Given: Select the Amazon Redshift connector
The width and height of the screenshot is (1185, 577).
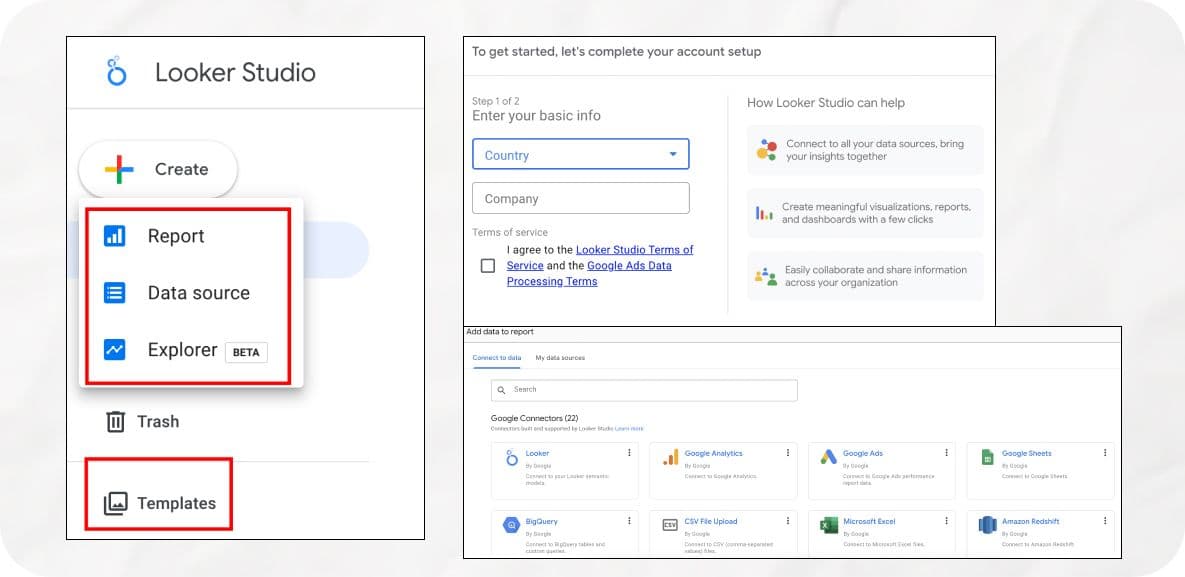Looking at the screenshot, I should click(x=1041, y=534).
